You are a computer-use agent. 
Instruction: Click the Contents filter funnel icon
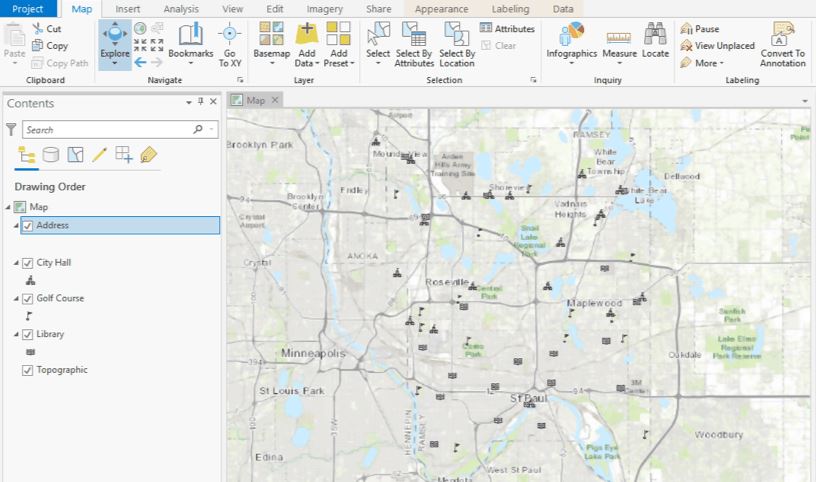[11, 130]
